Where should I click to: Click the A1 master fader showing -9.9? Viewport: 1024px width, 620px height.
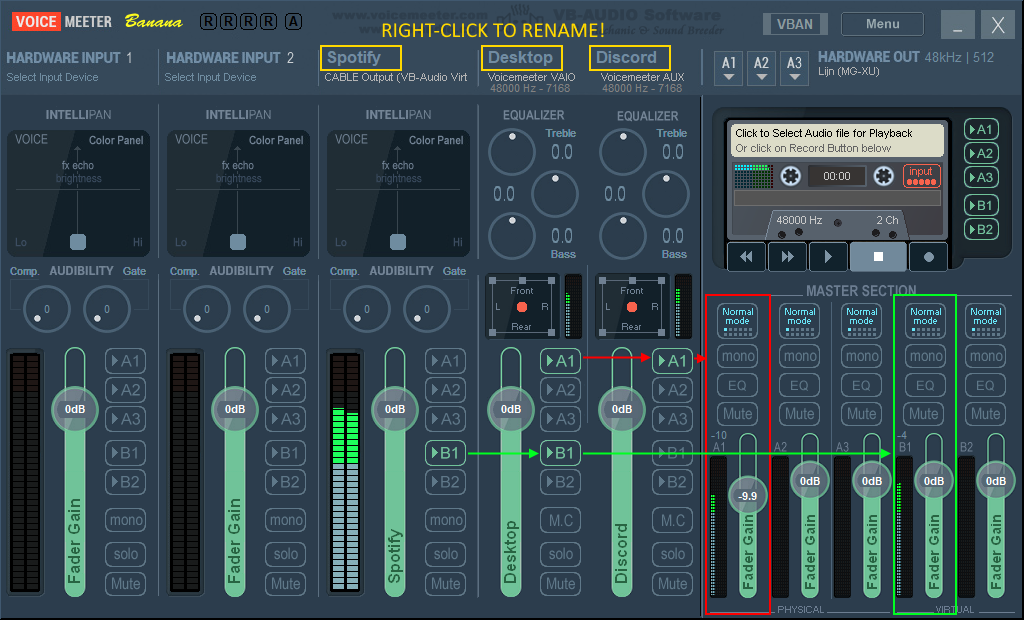coord(748,496)
